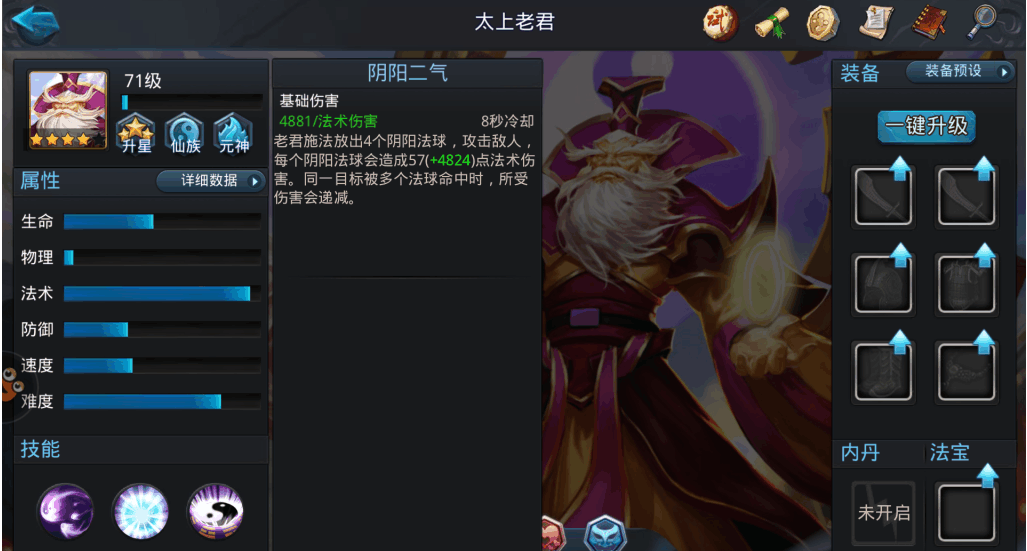Click the 一键升级 one-click upgrade button
This screenshot has height=551, width=1027.
click(x=926, y=126)
